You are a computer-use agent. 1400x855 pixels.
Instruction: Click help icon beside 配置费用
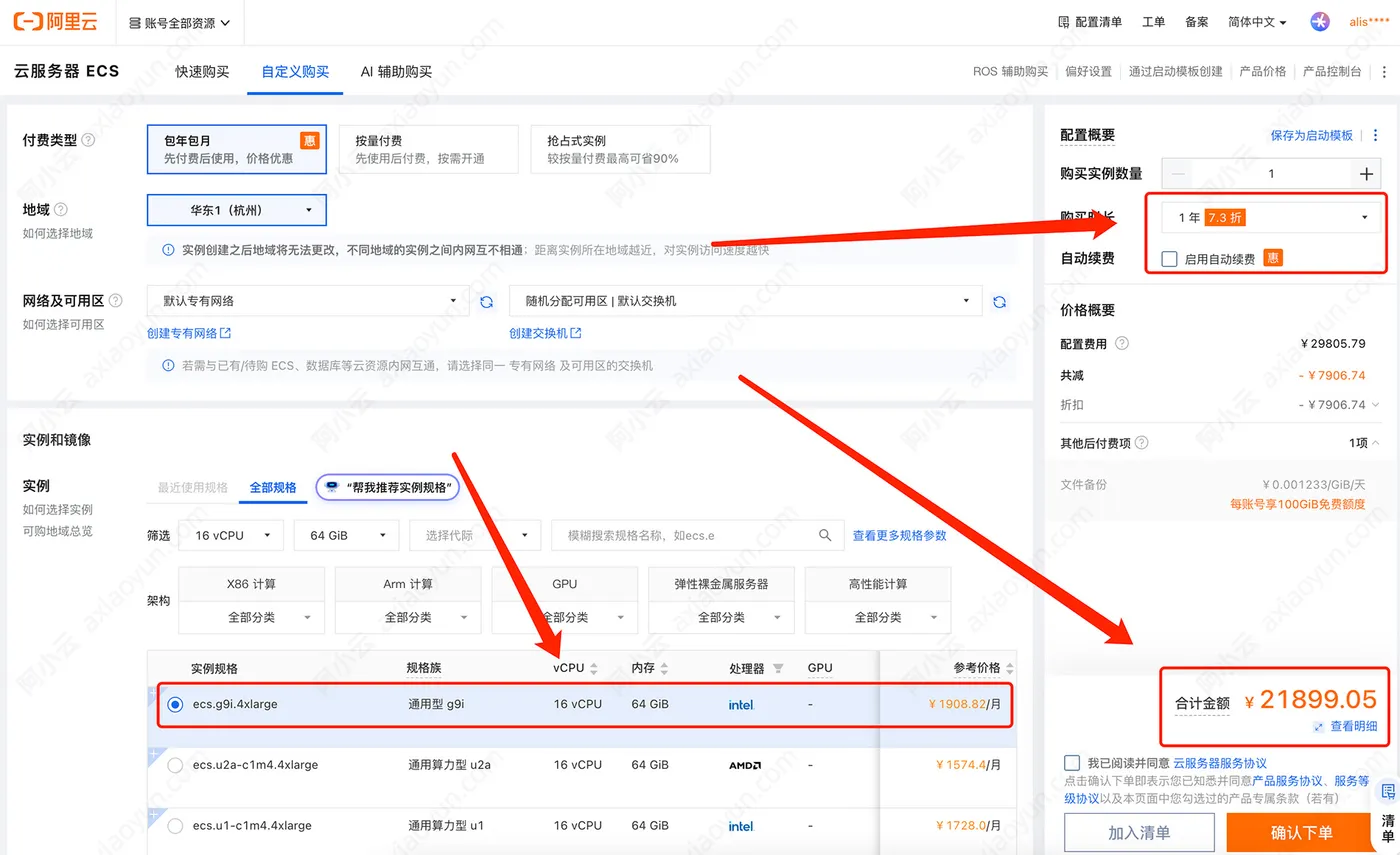click(1122, 343)
